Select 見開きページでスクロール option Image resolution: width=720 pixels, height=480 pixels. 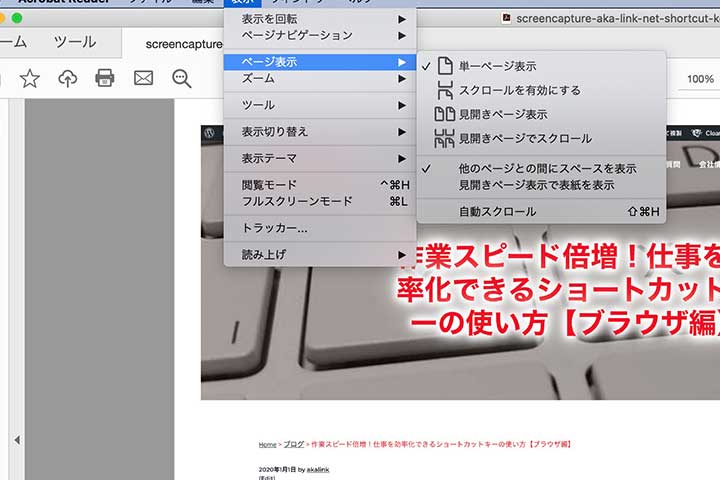[x=542, y=138]
